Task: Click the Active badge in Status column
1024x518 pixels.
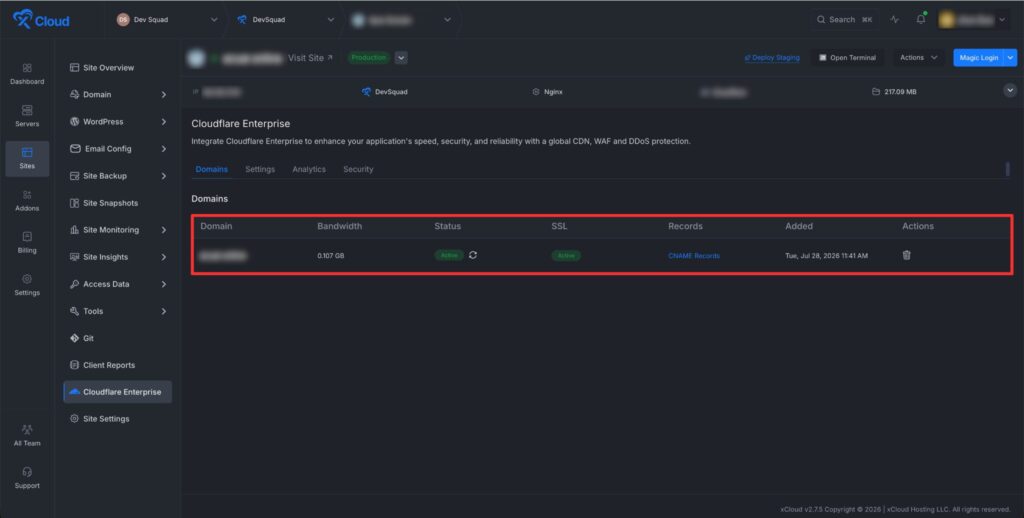Action: point(449,255)
